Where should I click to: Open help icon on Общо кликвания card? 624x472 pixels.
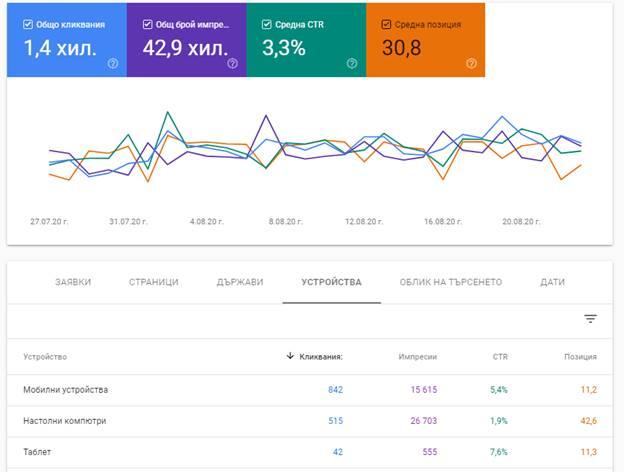point(113,63)
